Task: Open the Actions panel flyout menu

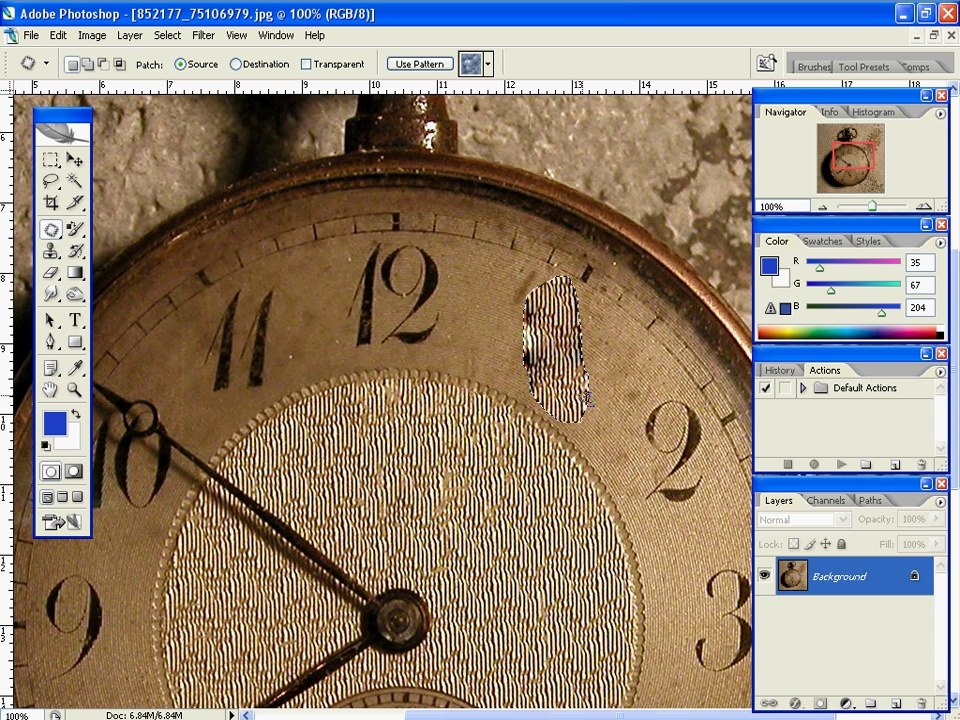Action: tap(940, 372)
